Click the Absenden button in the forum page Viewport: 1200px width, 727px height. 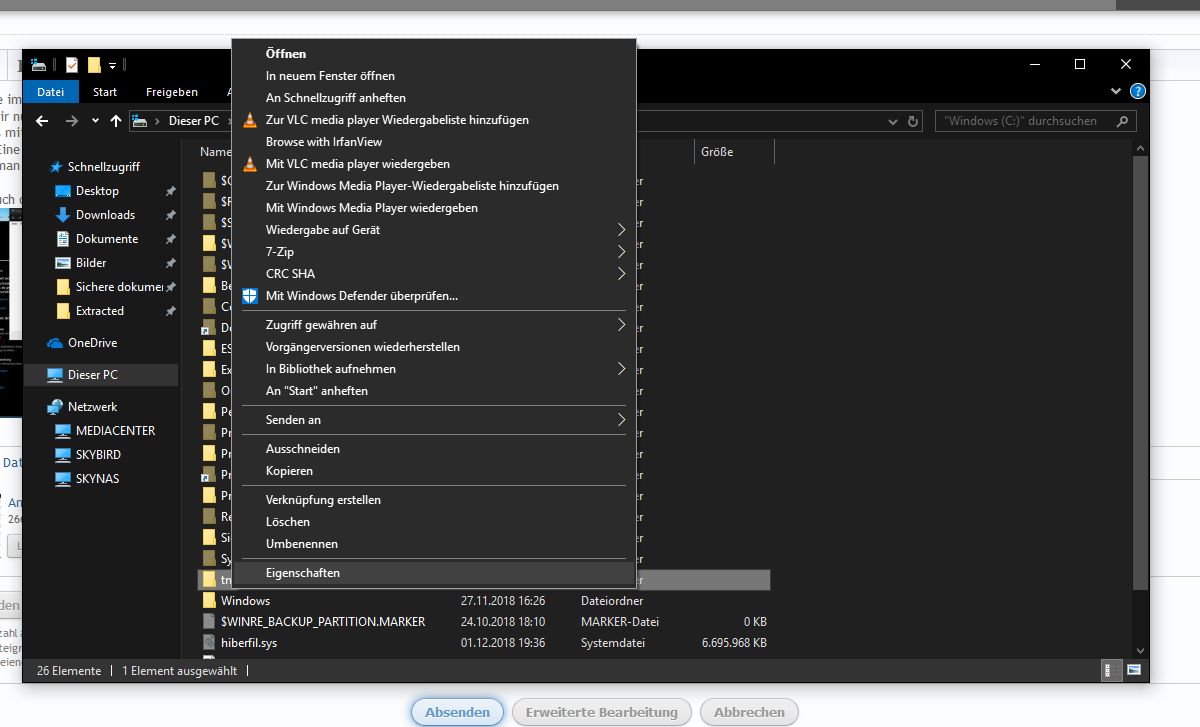pos(457,712)
